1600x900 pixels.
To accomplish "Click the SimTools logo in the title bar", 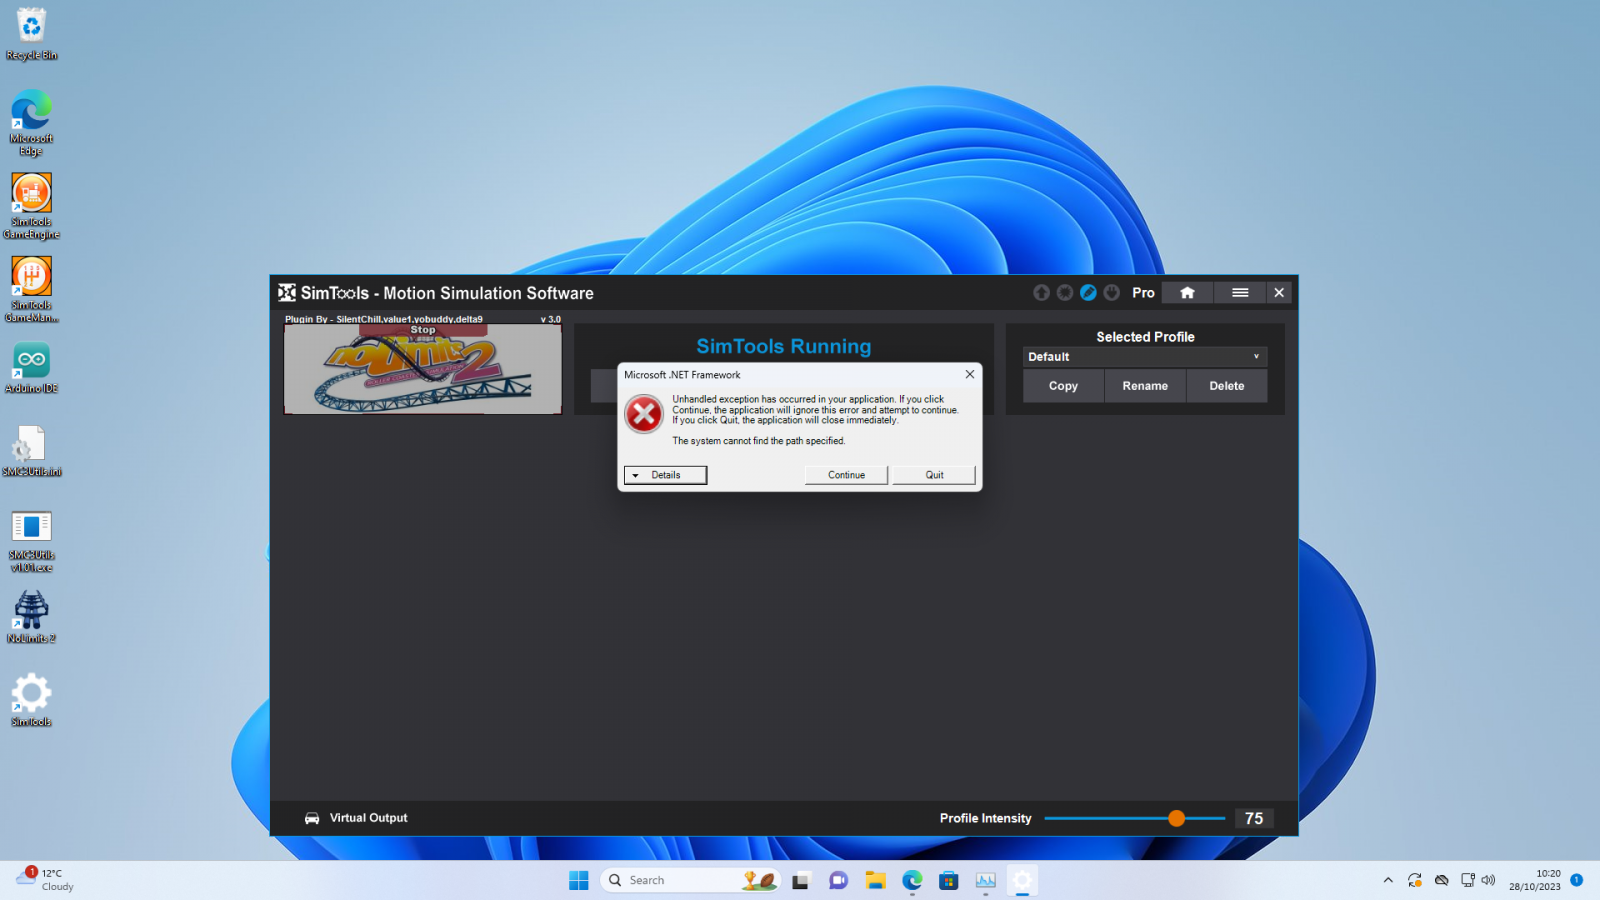I will pyautogui.click(x=287, y=292).
